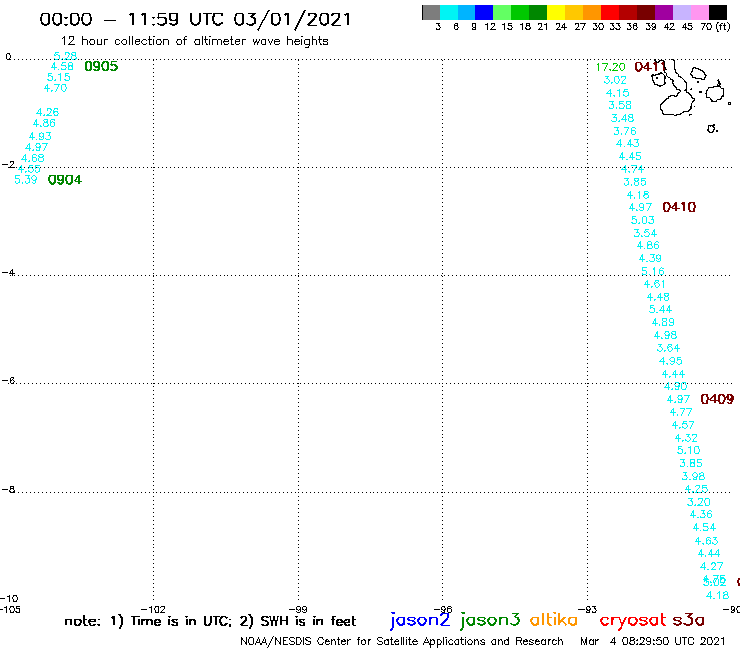
Task: Click the -102 longitude axis label
Action: (153, 609)
